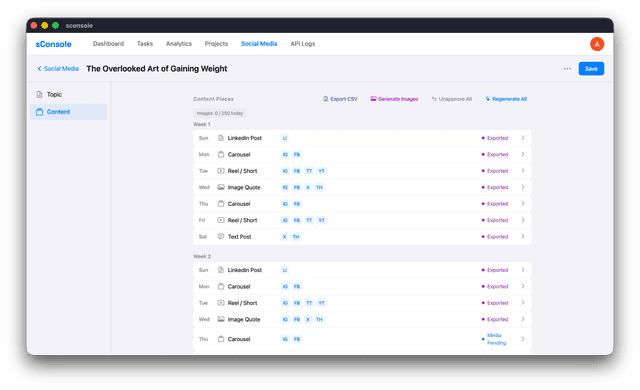The image size is (640, 390).
Task: Open the Projects nav item
Action: pyautogui.click(x=216, y=44)
